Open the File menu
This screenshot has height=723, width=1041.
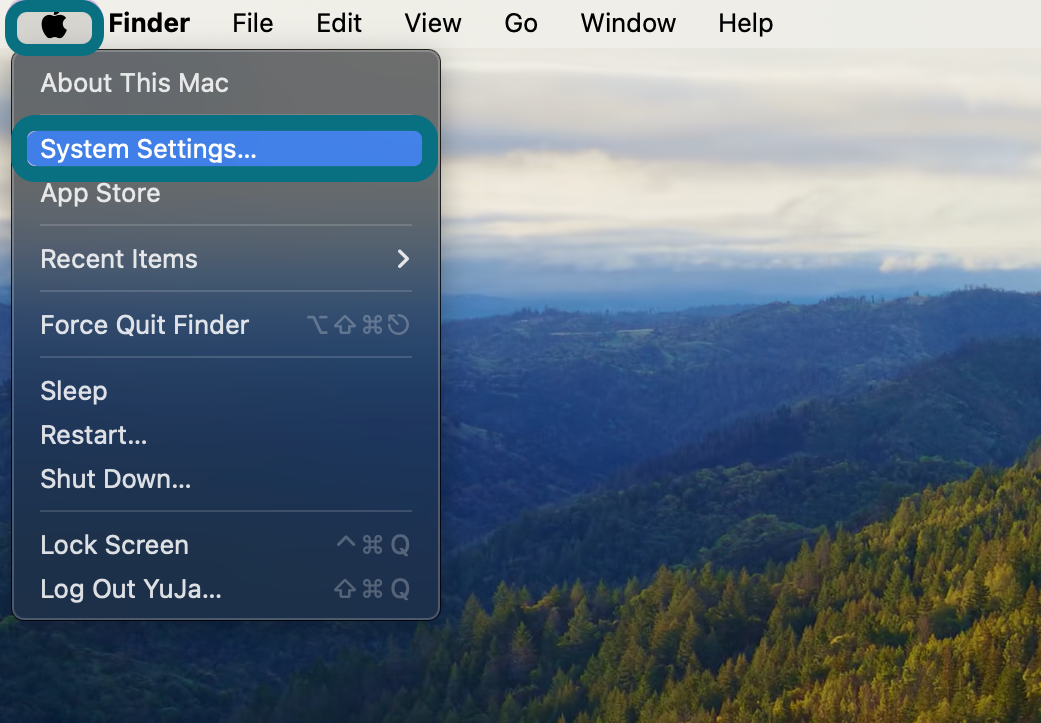252,23
